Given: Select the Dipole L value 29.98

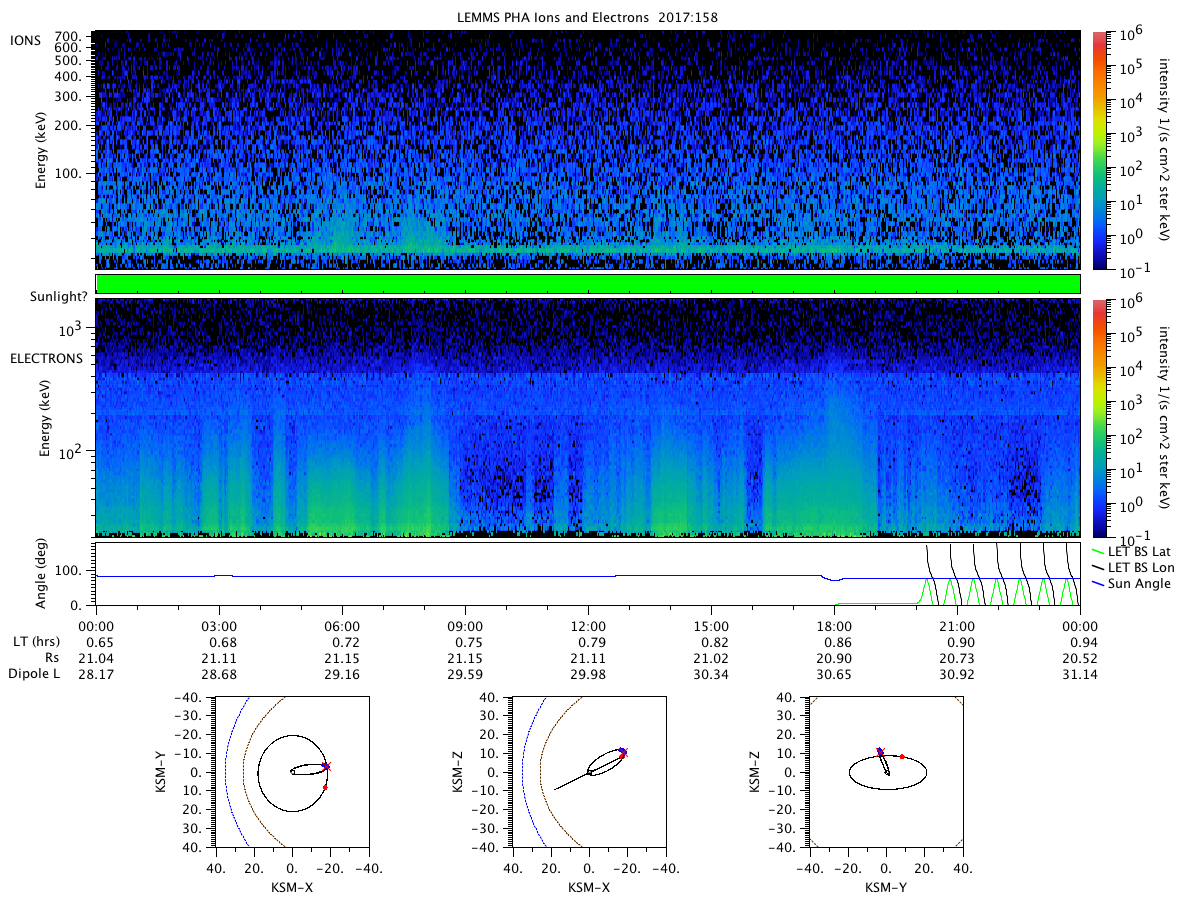Looking at the screenshot, I should point(588,675).
